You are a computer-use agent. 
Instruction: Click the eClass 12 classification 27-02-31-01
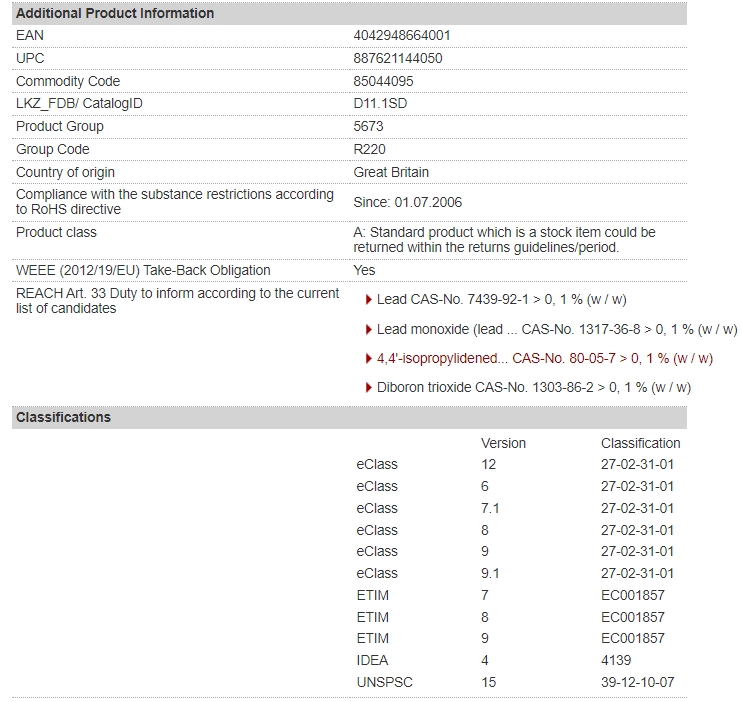coord(637,464)
